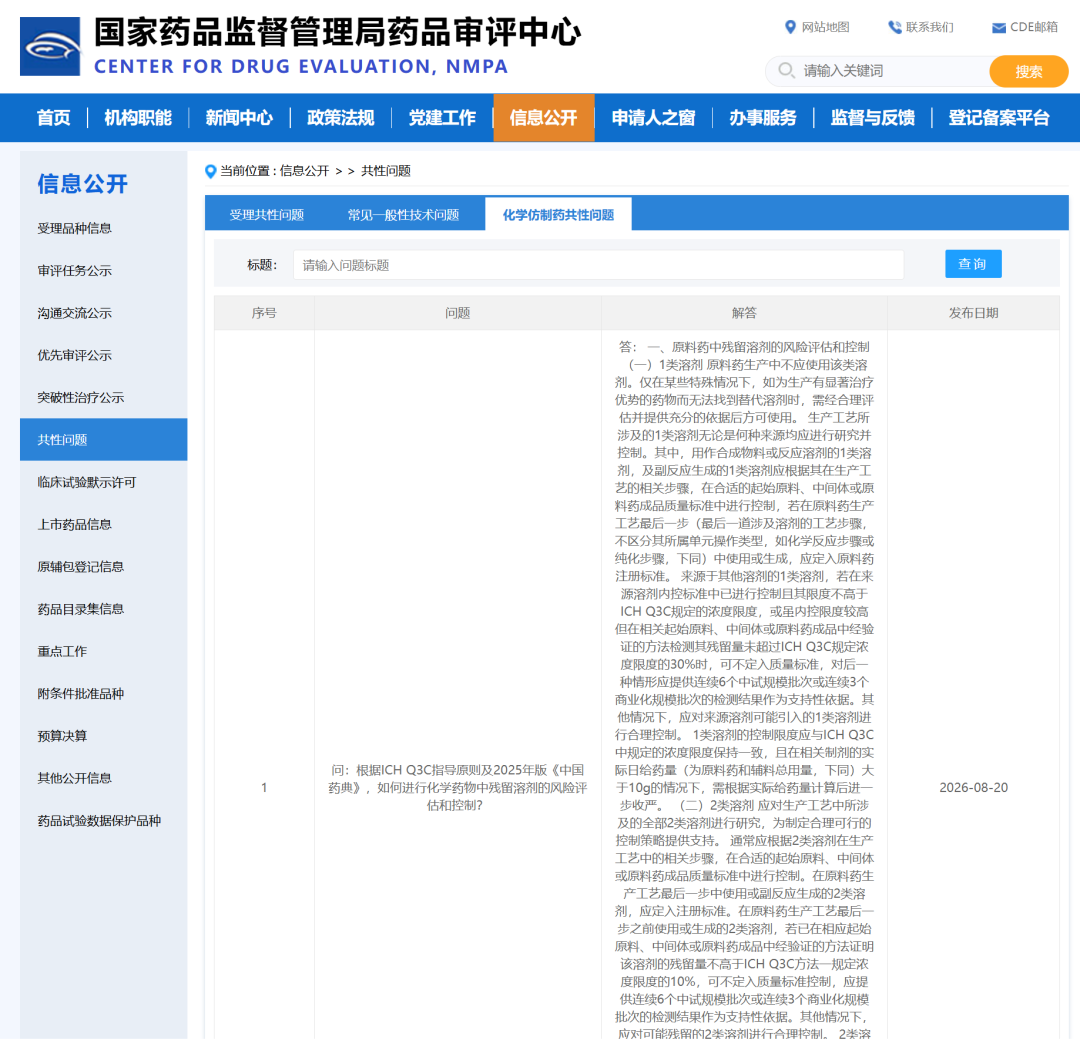Switch to 受理共性问题 tab
The width and height of the screenshot is (1080, 1040).
267,215
